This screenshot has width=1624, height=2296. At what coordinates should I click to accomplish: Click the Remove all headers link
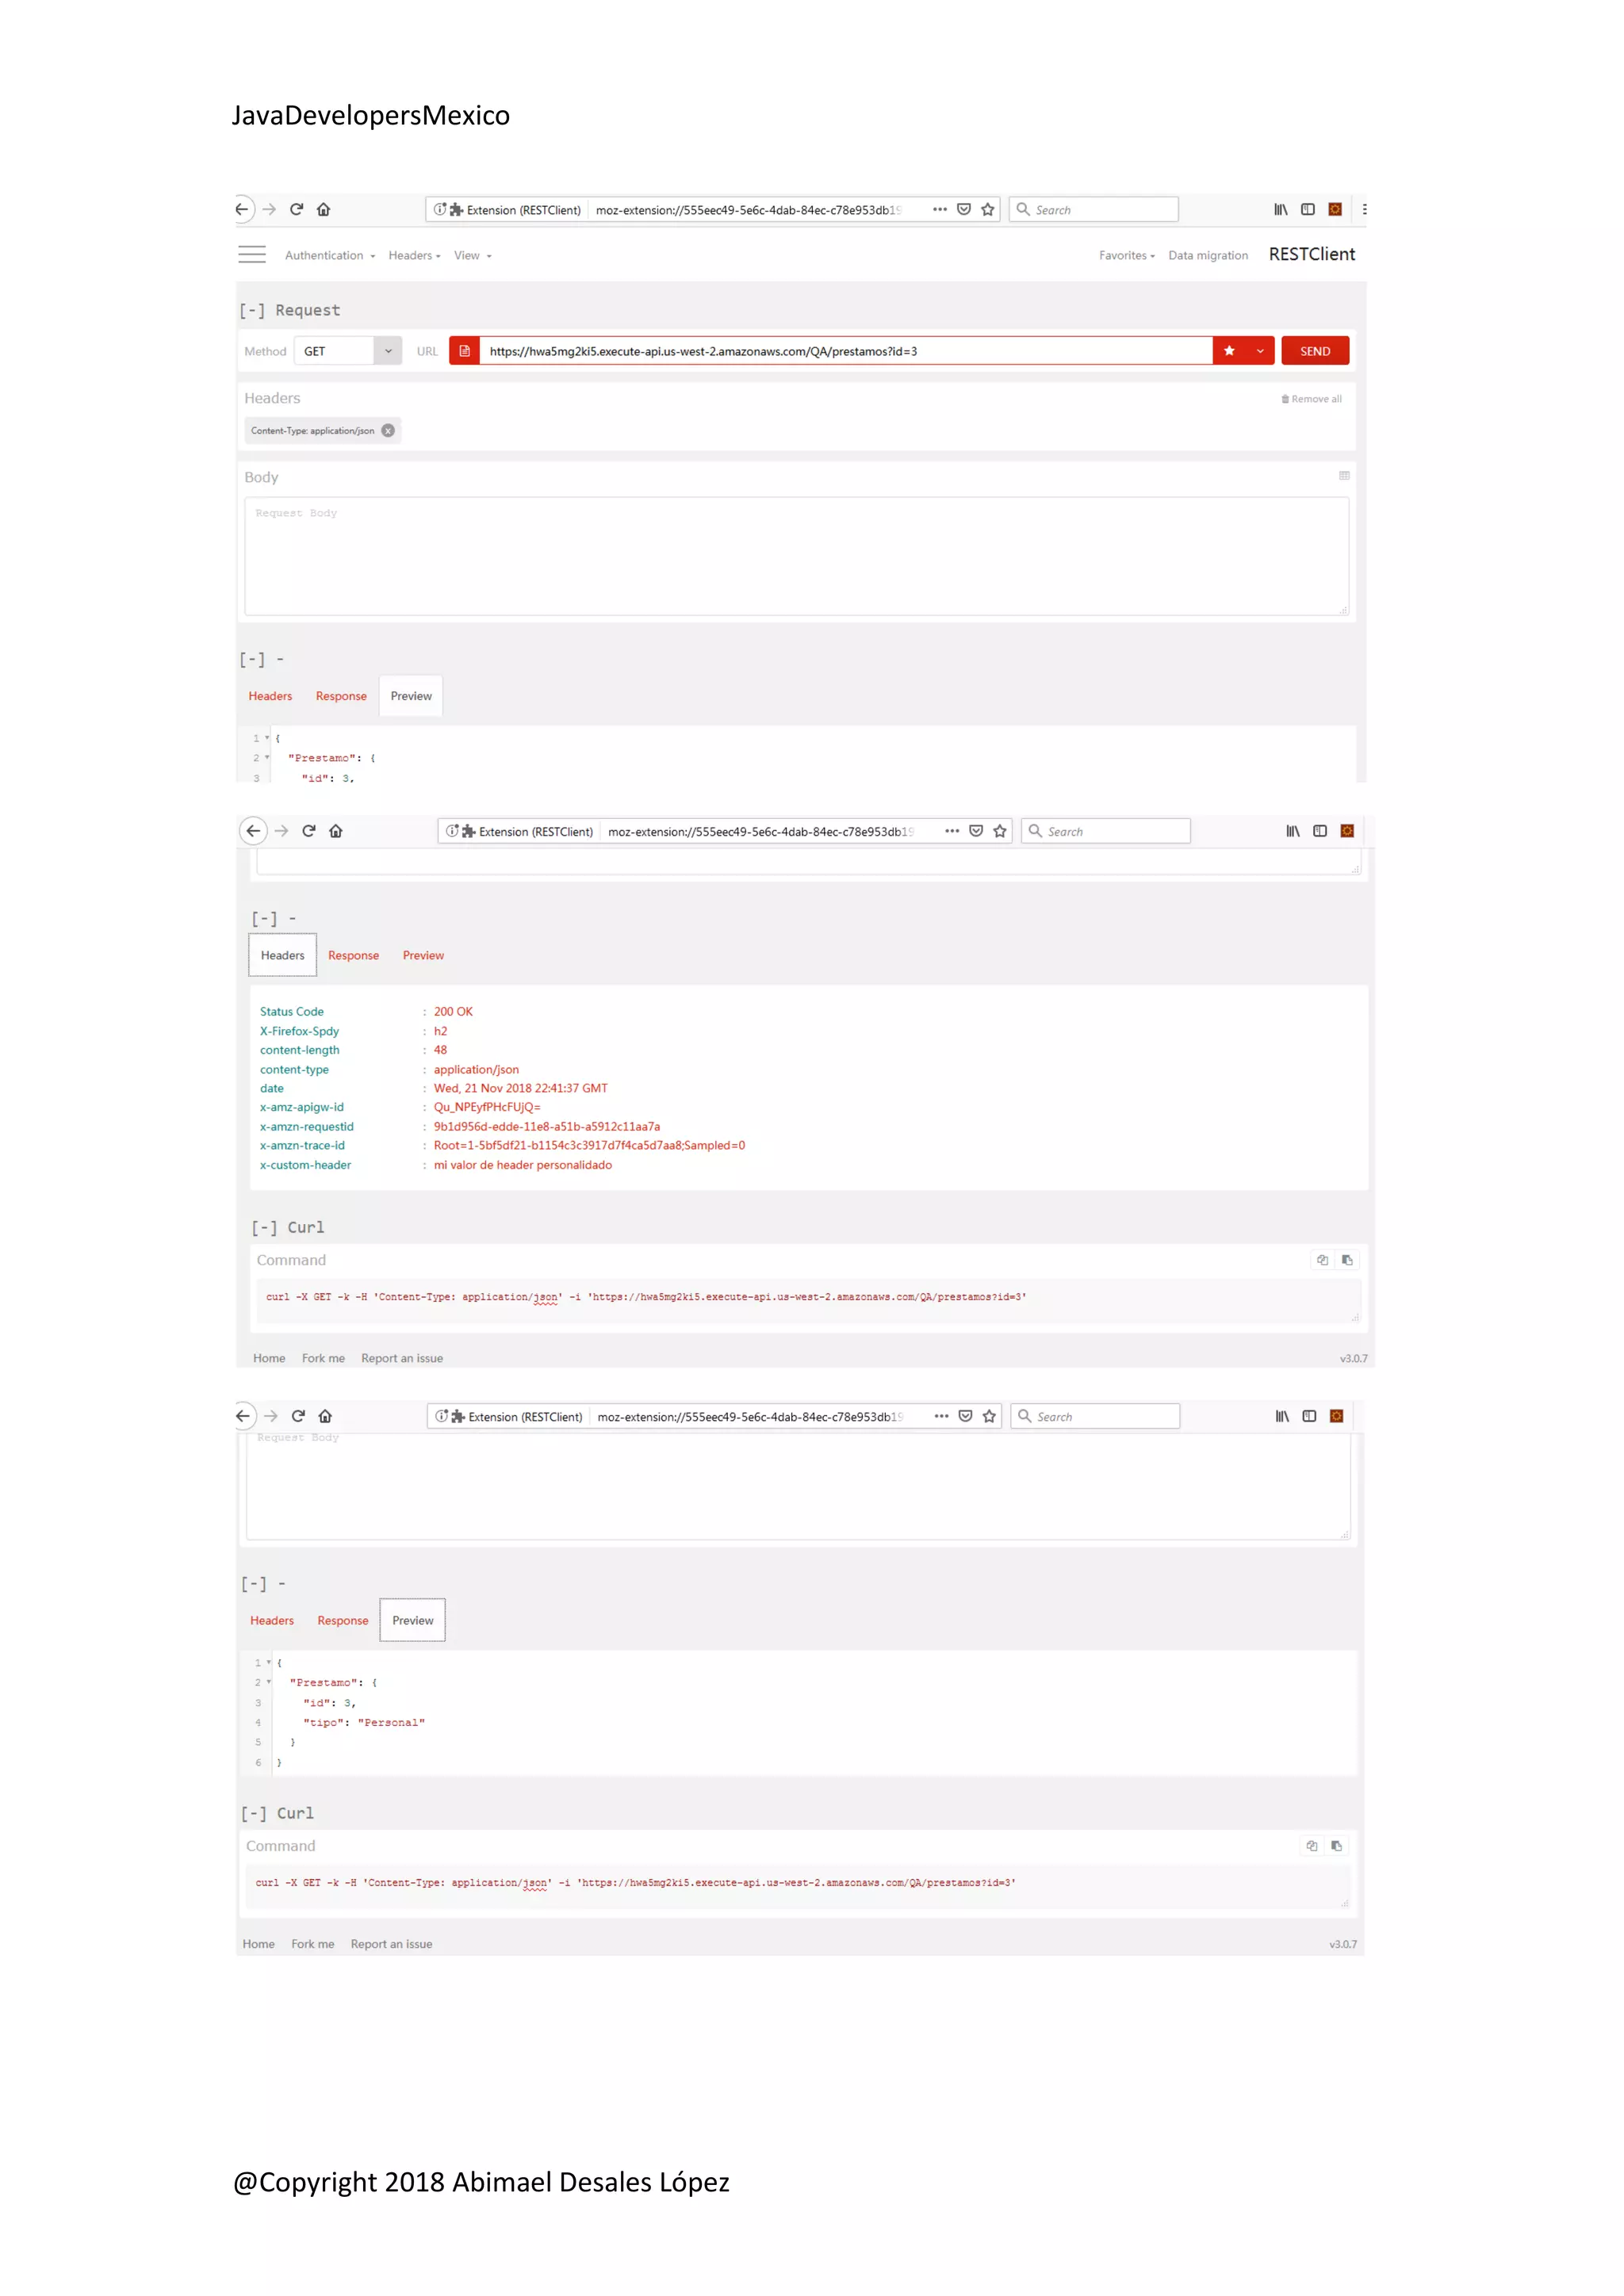click(1311, 399)
